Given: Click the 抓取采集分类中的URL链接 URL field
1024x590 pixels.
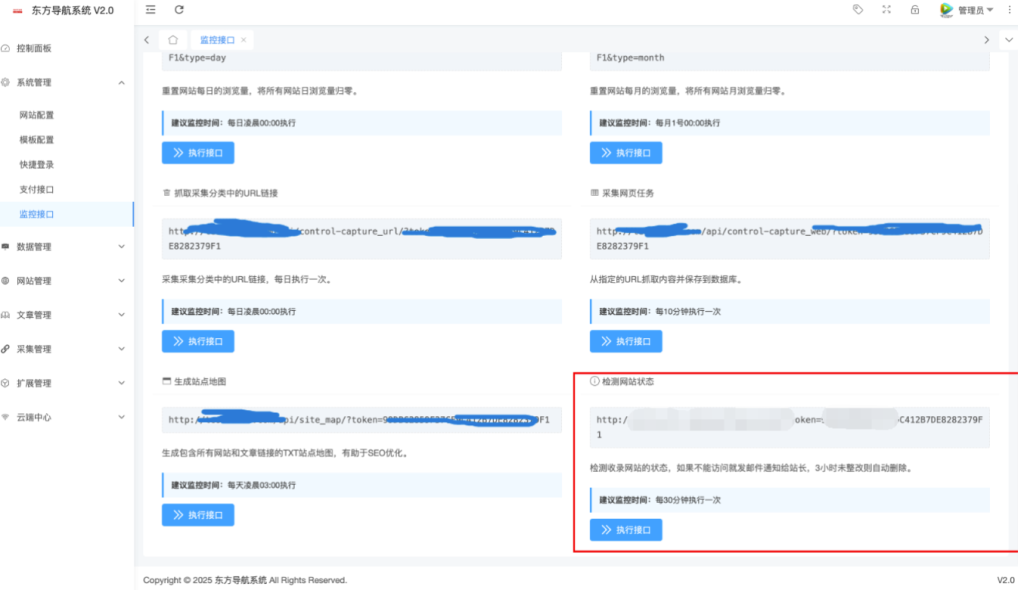Looking at the screenshot, I should point(362,238).
